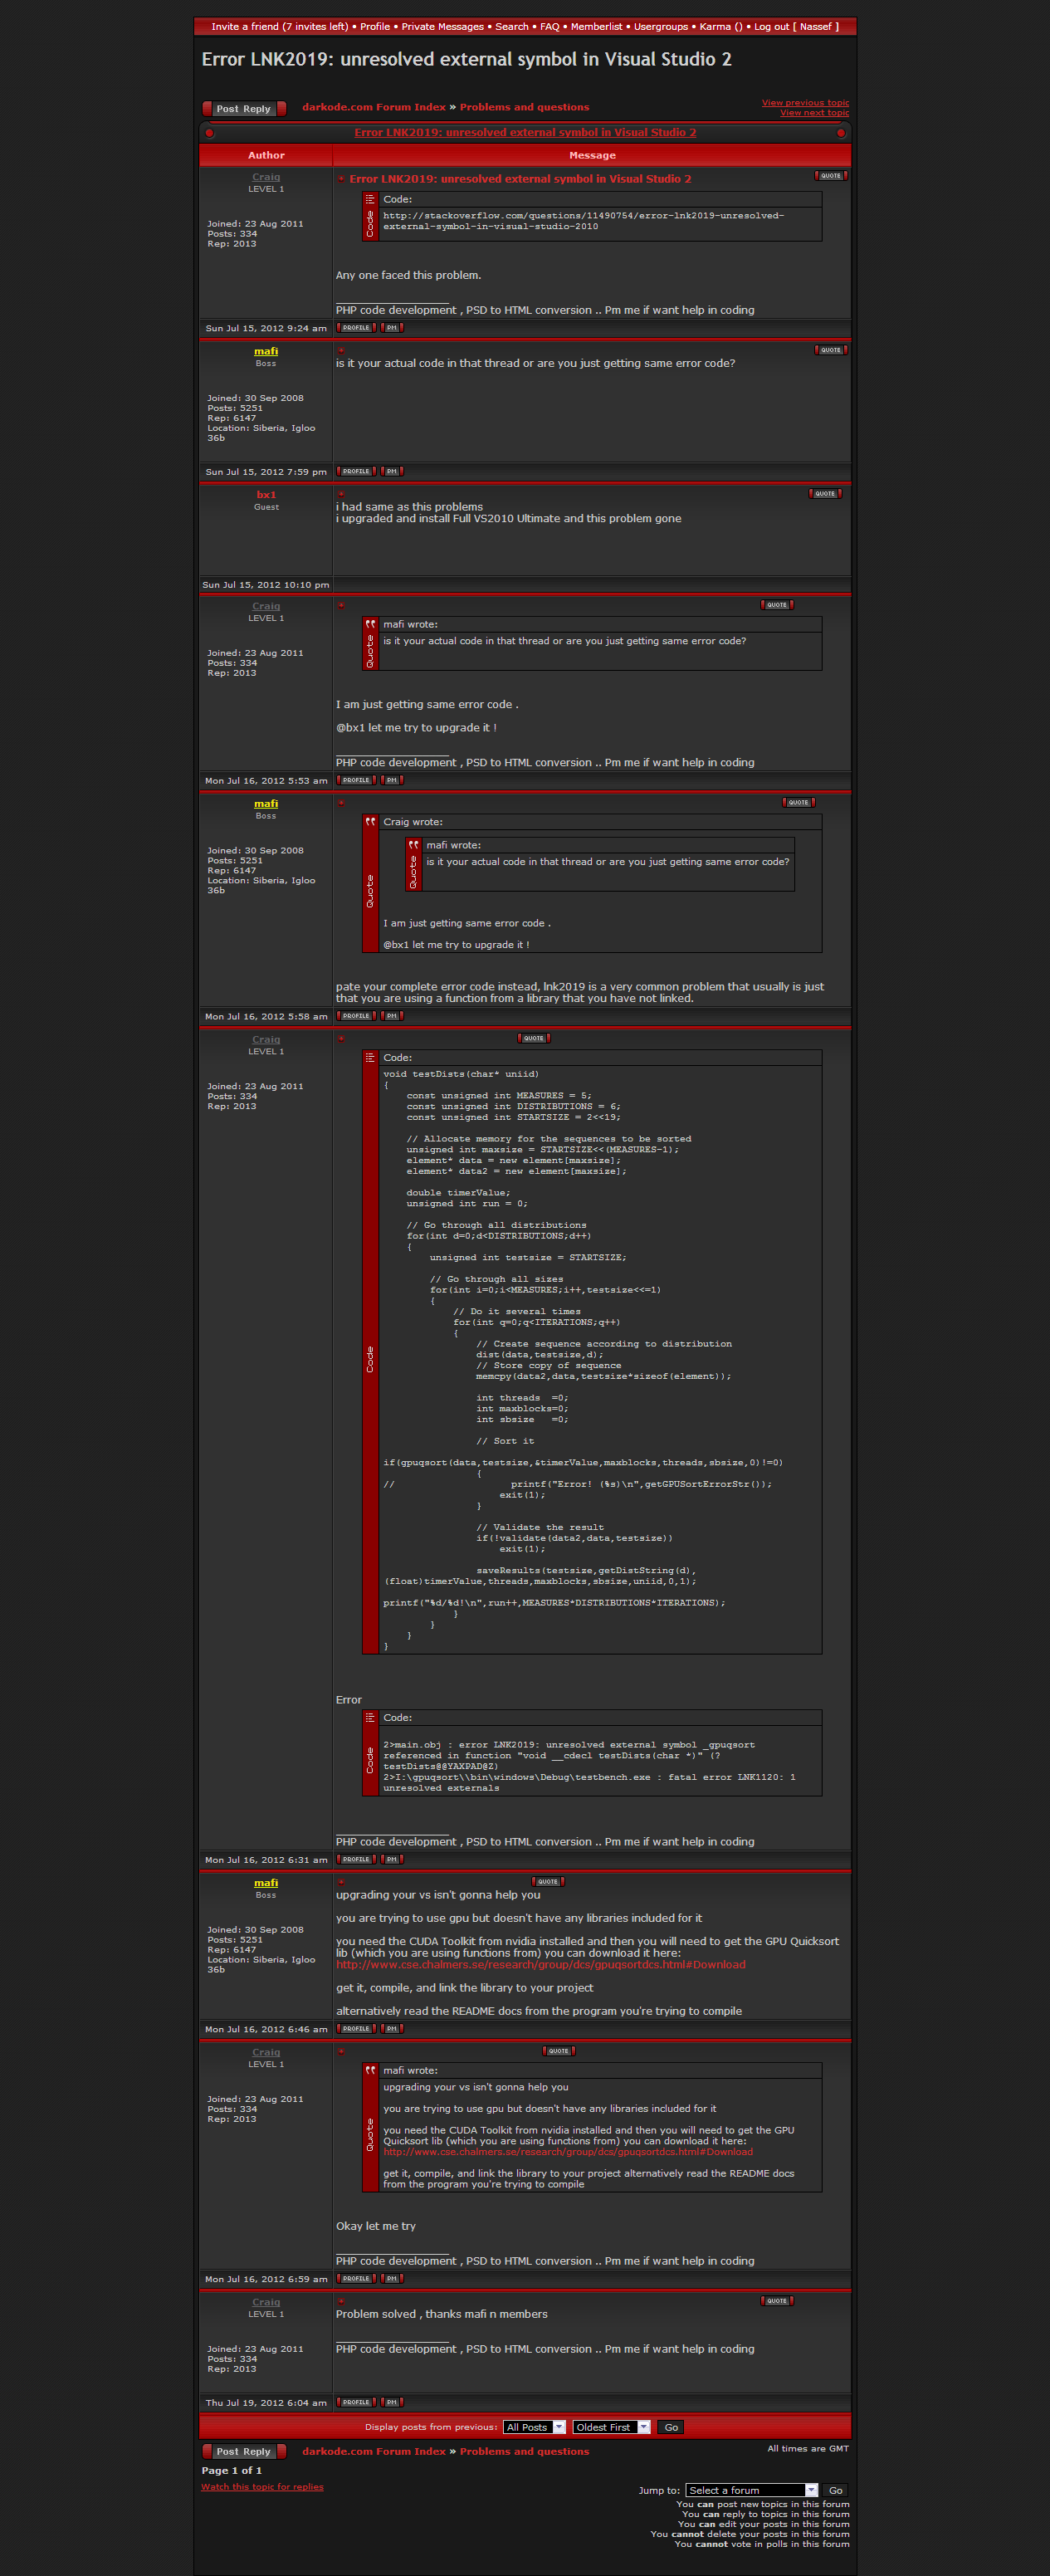This screenshot has width=1050, height=2576.
Task: Open the 'All Posts' display dropdown
Action: 534,2427
